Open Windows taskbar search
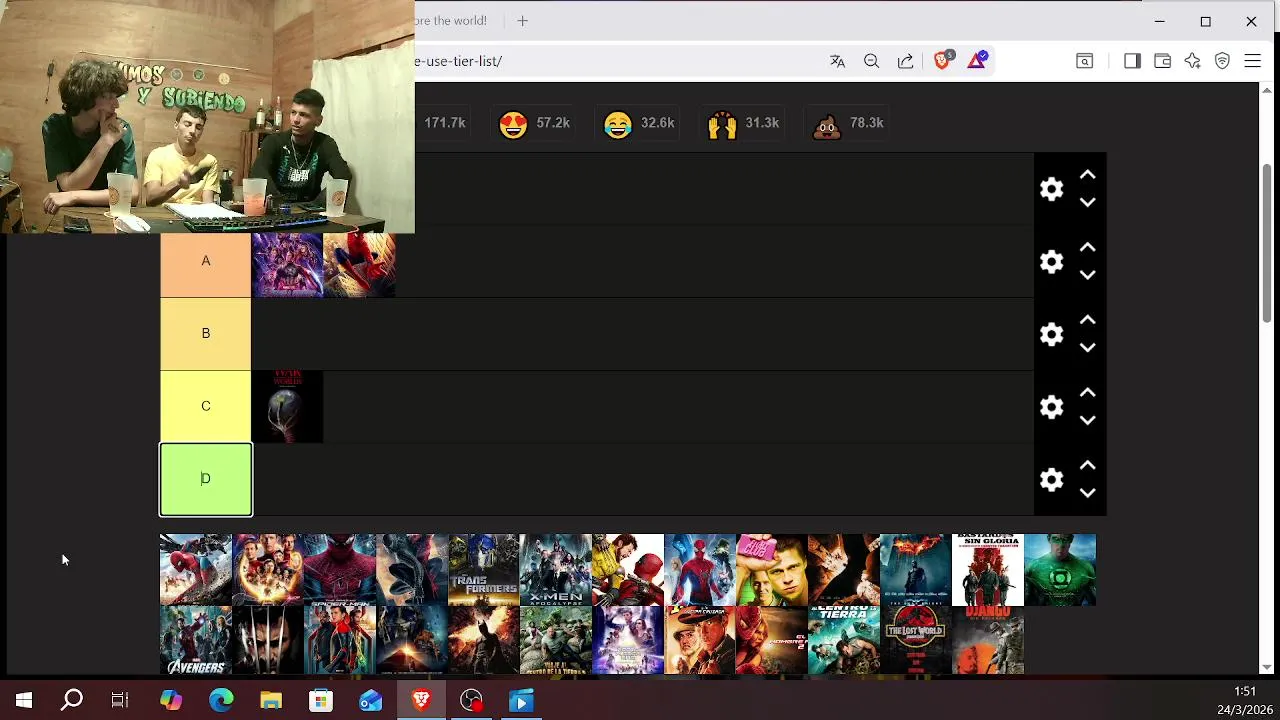The height and width of the screenshot is (720, 1280). coord(72,701)
